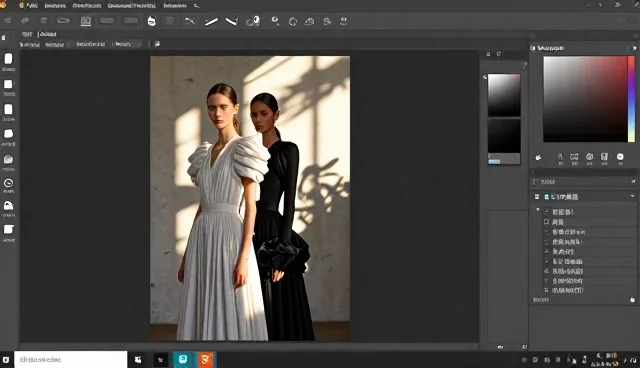Click the taskbar search box
640x368 pixels.
(71, 359)
